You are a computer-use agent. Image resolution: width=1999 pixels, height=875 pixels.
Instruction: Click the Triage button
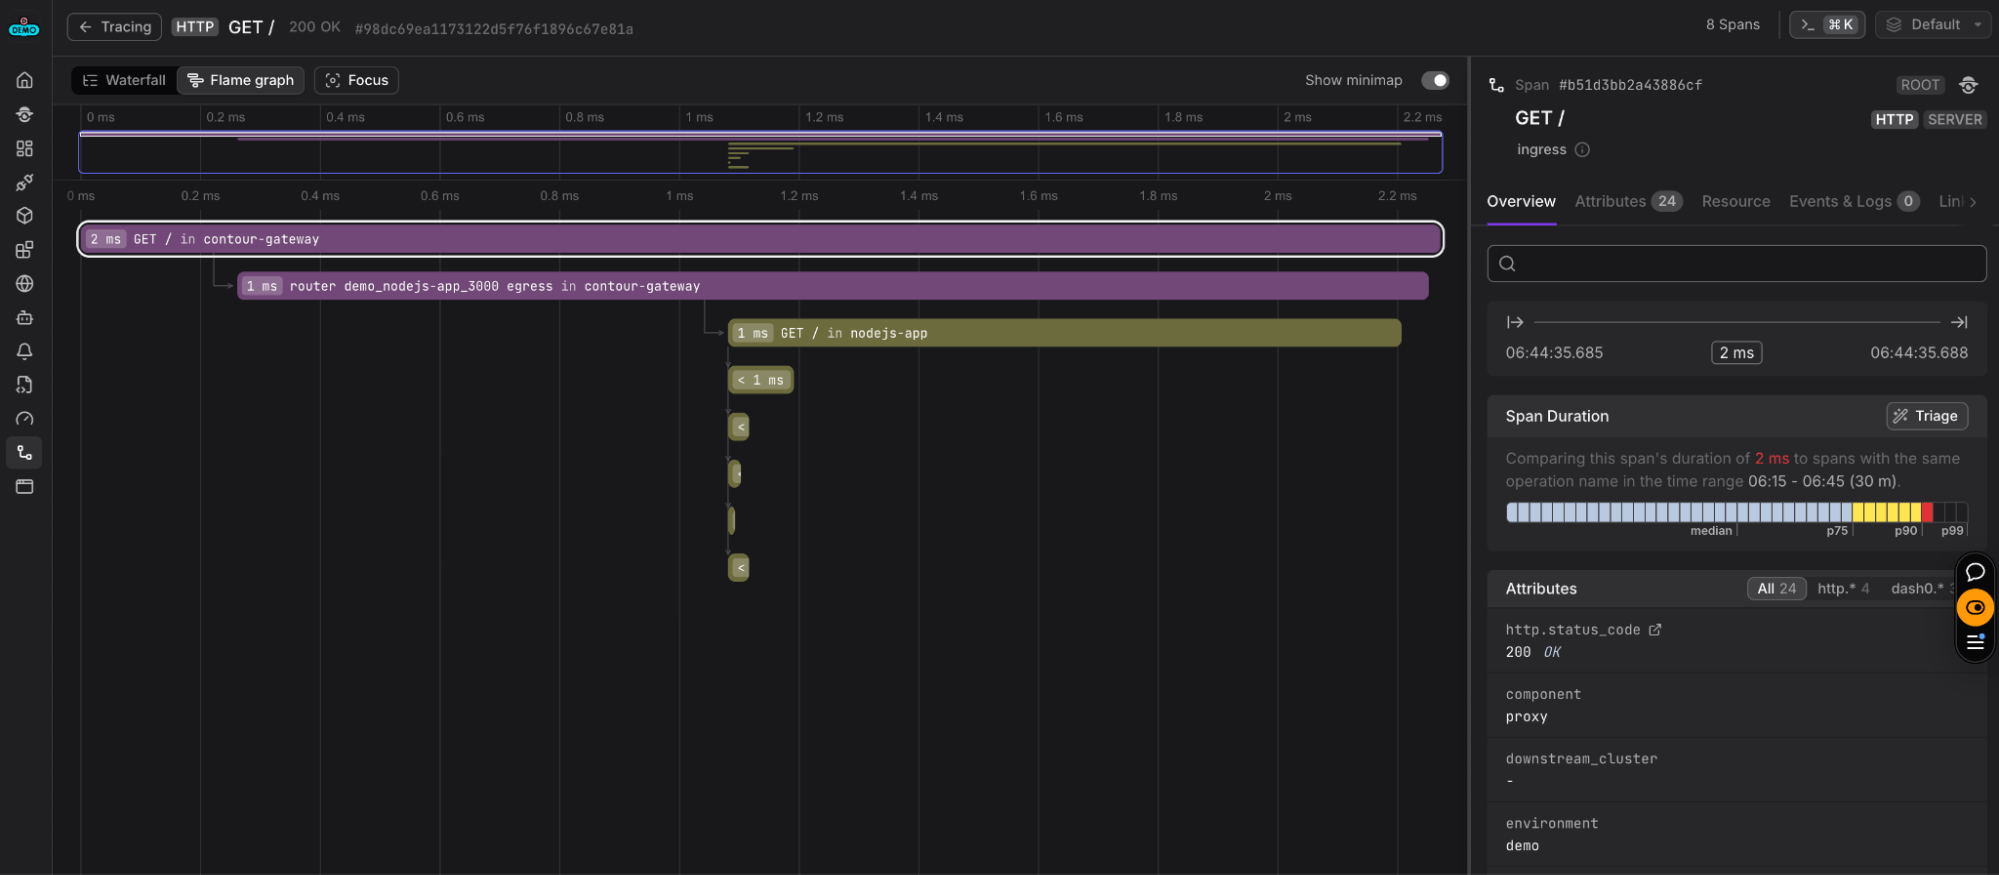pyautogui.click(x=1927, y=416)
